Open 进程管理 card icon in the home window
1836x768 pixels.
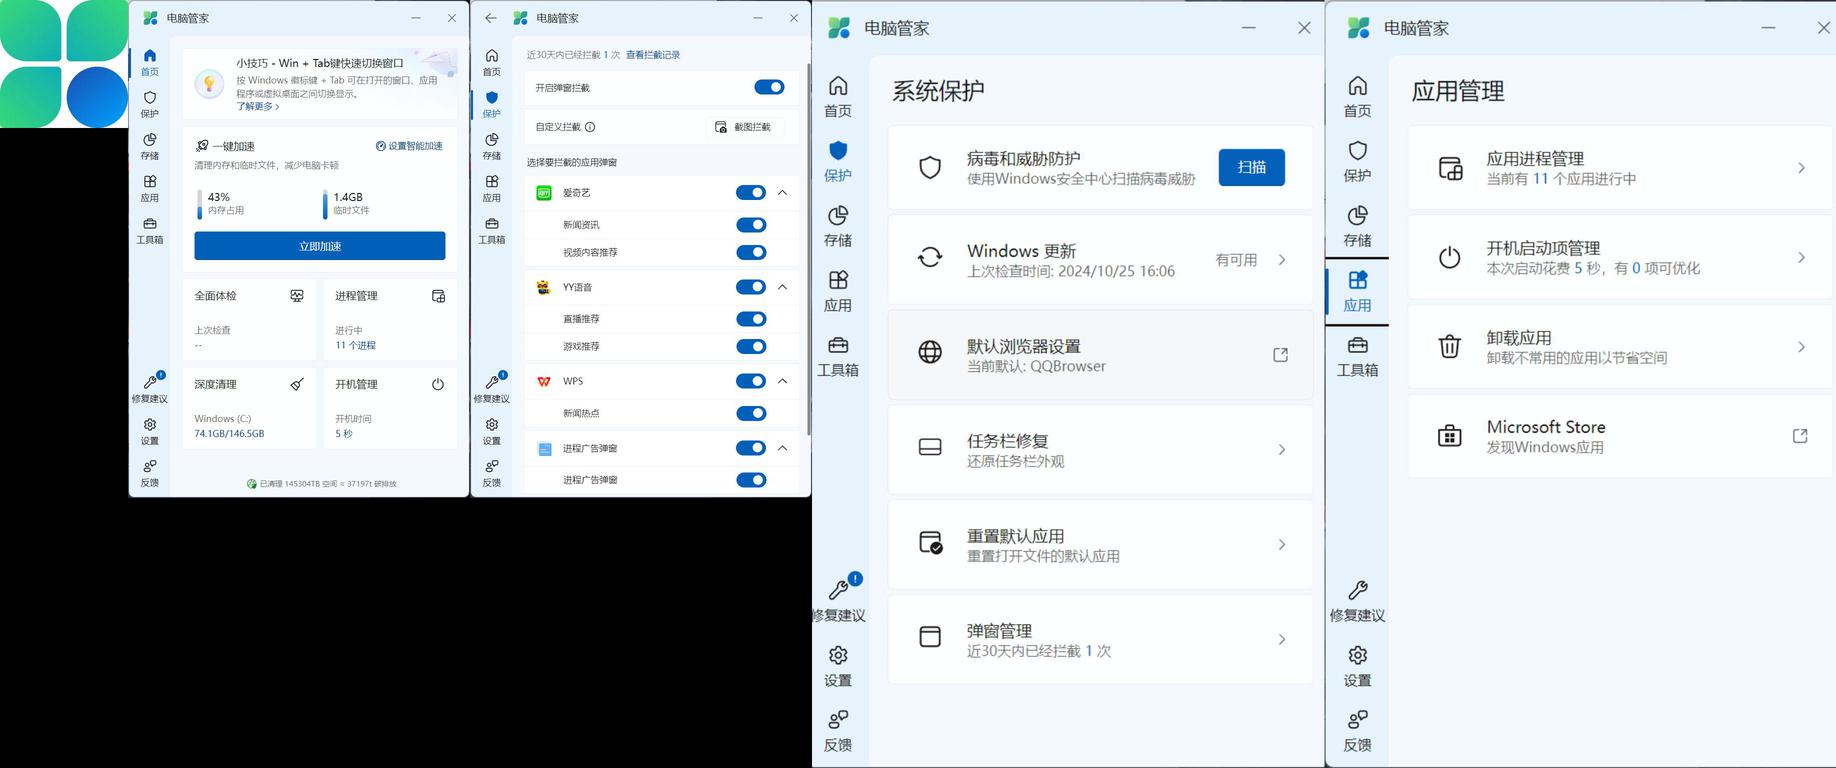click(438, 296)
